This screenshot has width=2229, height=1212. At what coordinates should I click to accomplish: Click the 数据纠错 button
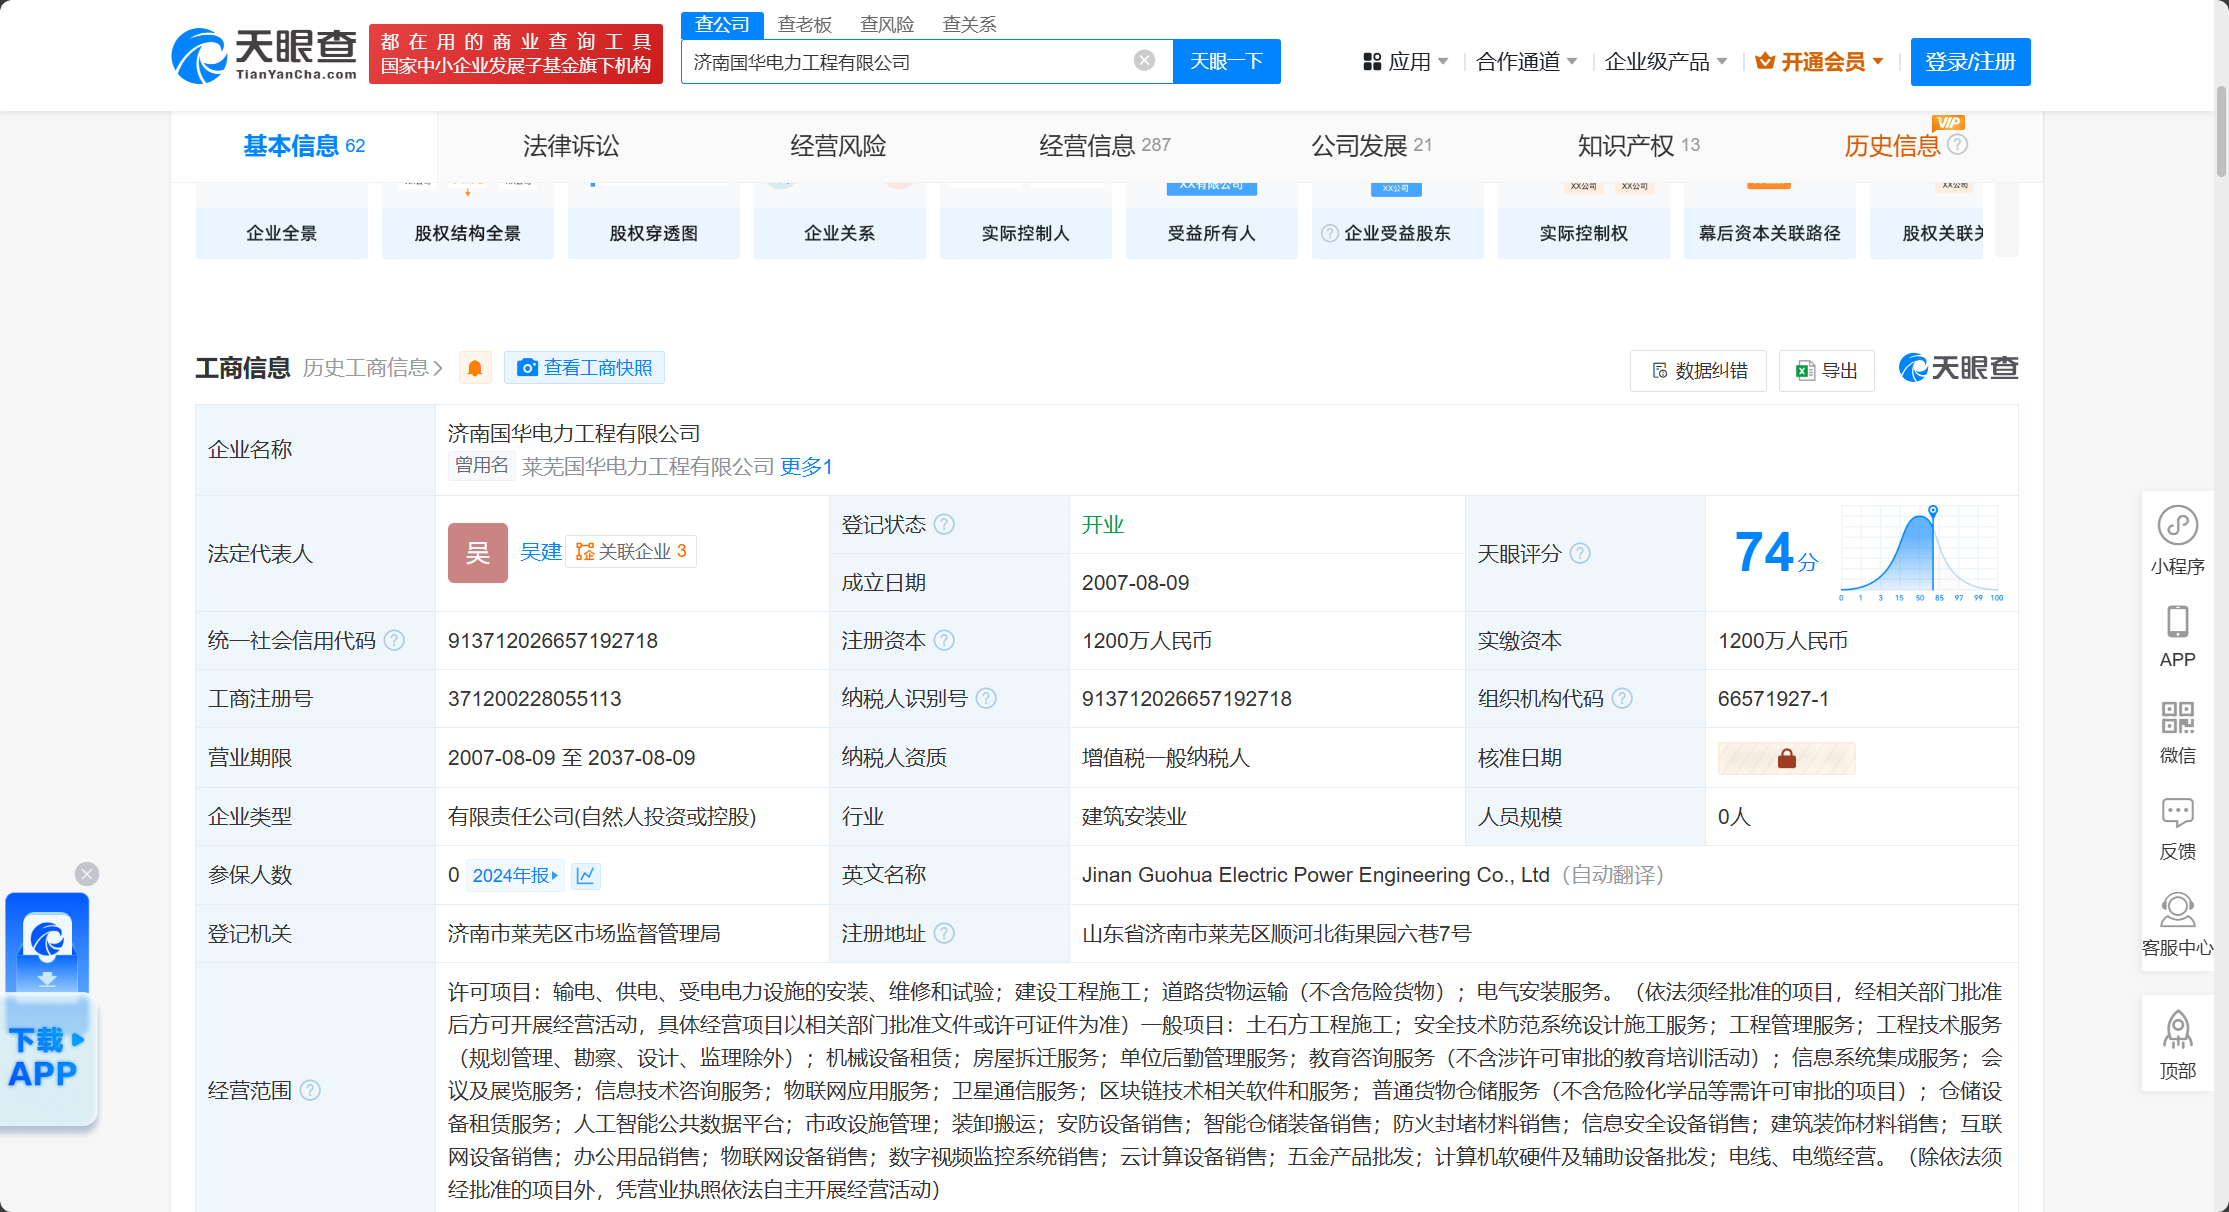[x=1698, y=371]
